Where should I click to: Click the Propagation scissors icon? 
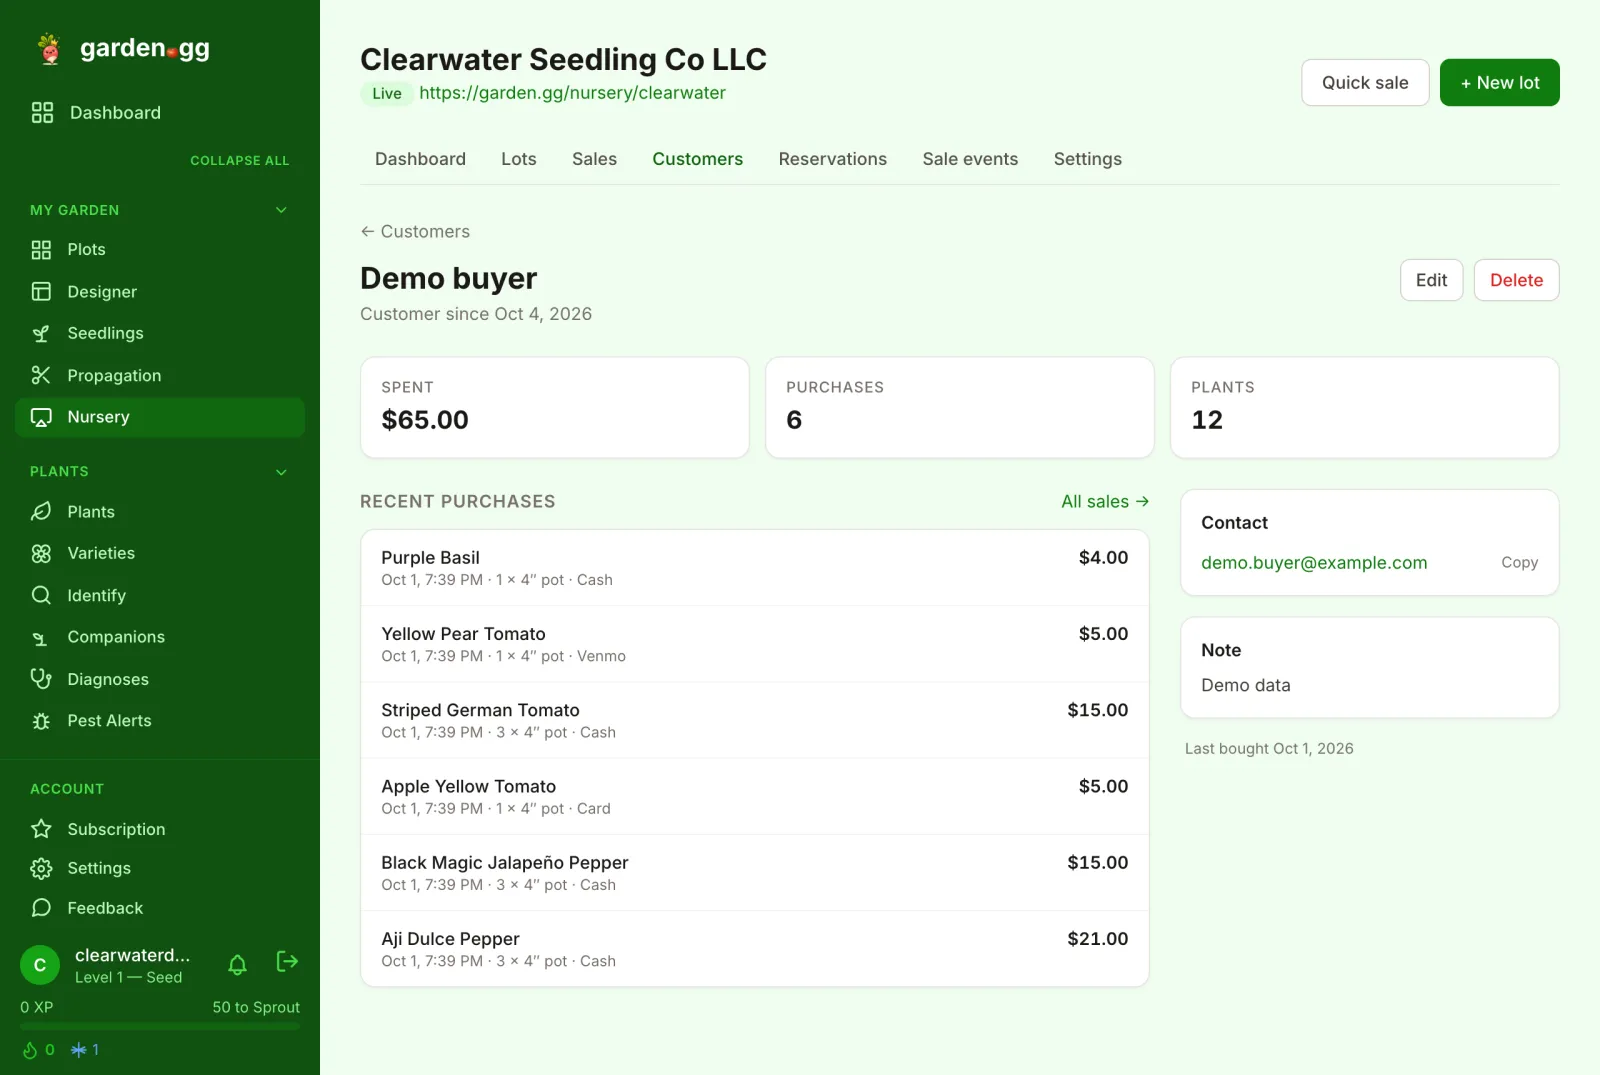(x=41, y=376)
